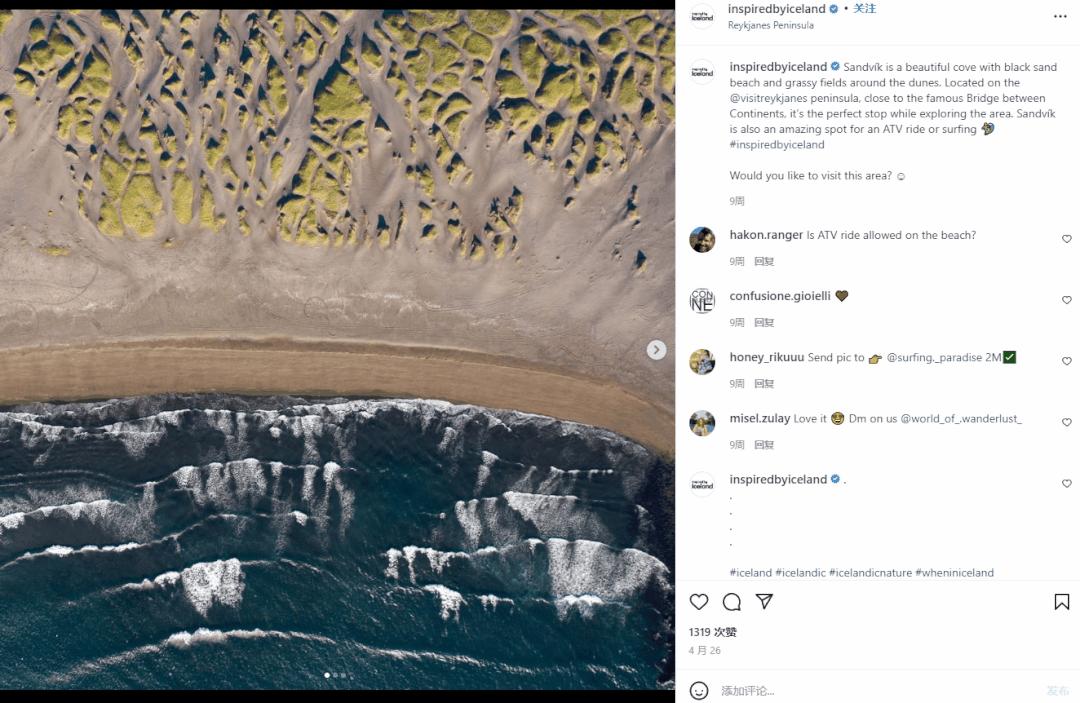The height and width of the screenshot is (703, 1080).
Task: Open hakon.ranger username link
Action: pos(766,235)
